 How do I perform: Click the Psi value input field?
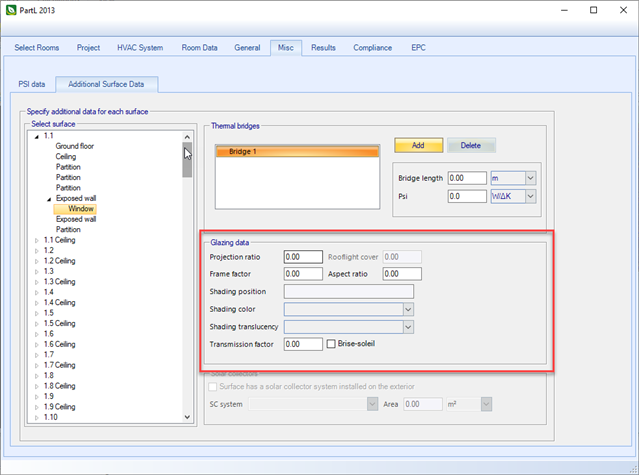coord(467,196)
